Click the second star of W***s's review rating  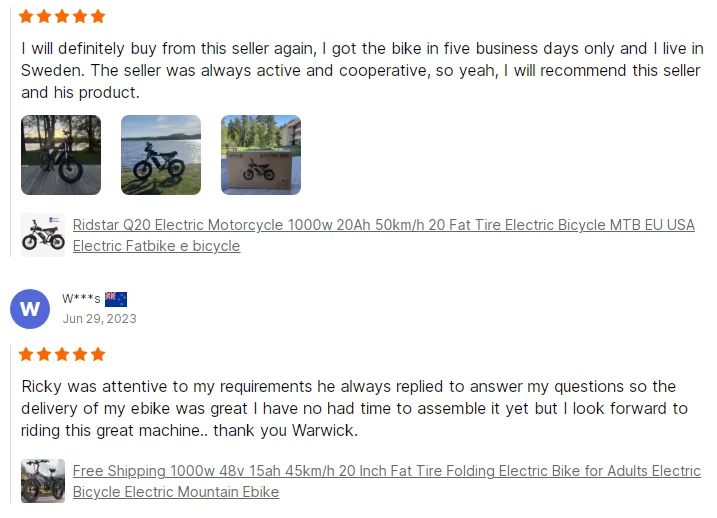[x=45, y=355]
